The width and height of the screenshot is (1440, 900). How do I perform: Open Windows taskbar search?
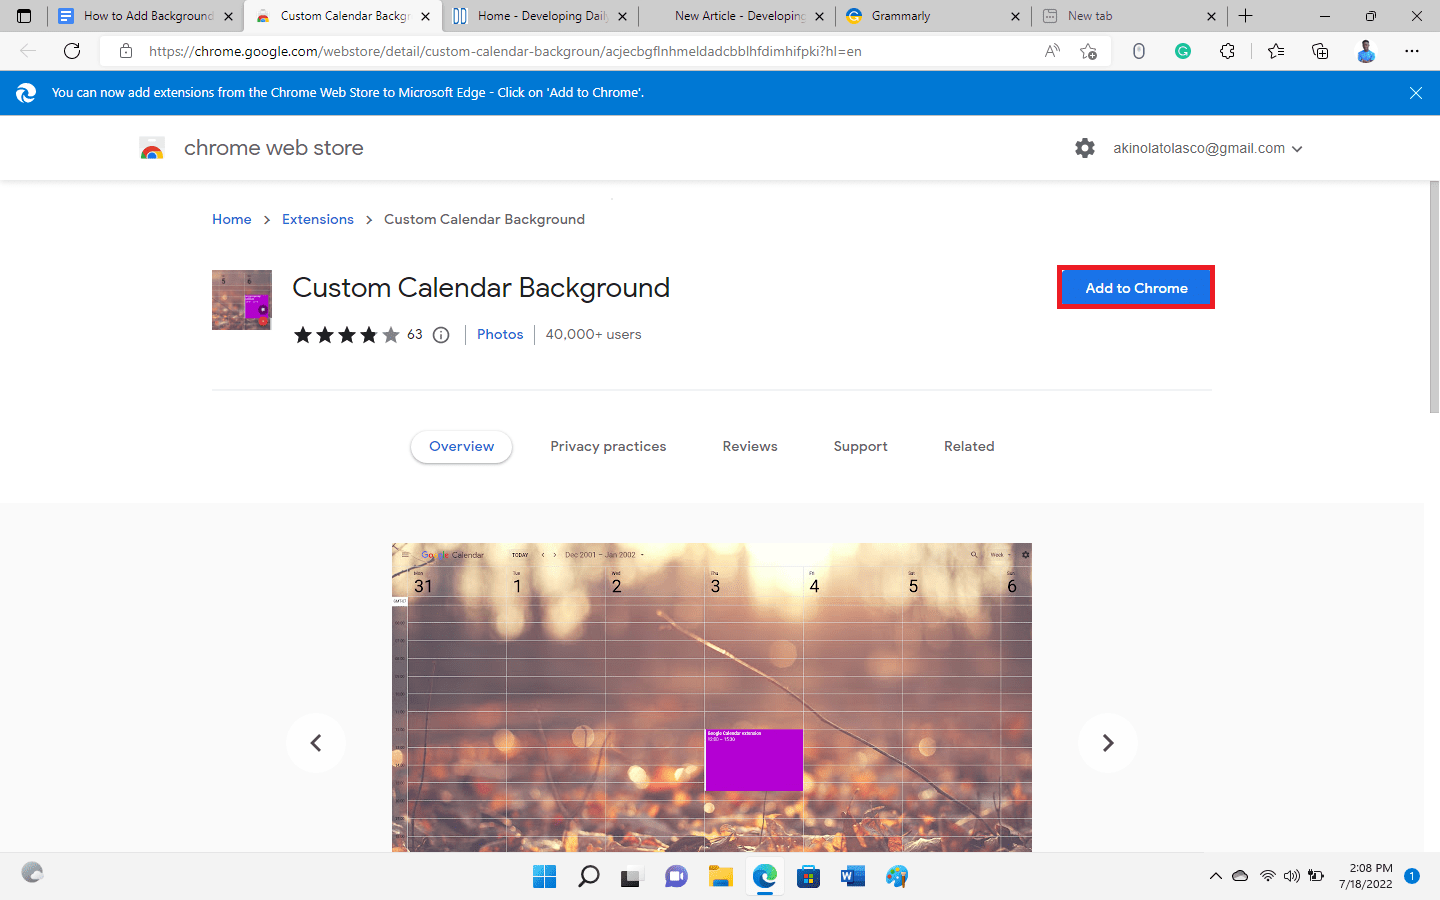coord(589,877)
